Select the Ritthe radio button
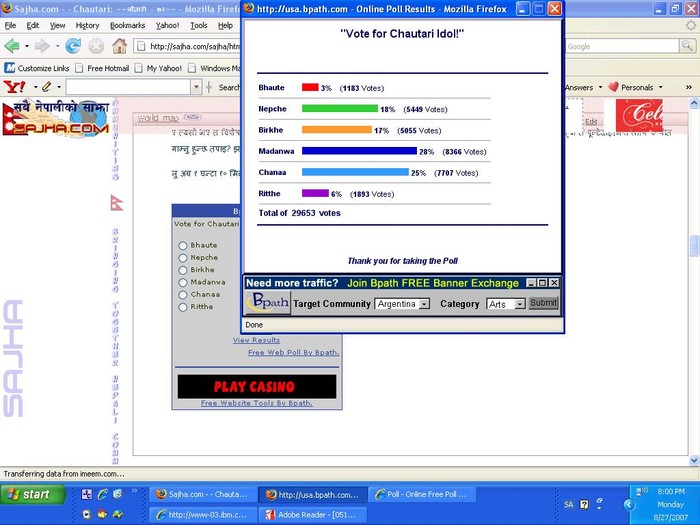Viewport: 700px width, 525px height. tap(183, 307)
